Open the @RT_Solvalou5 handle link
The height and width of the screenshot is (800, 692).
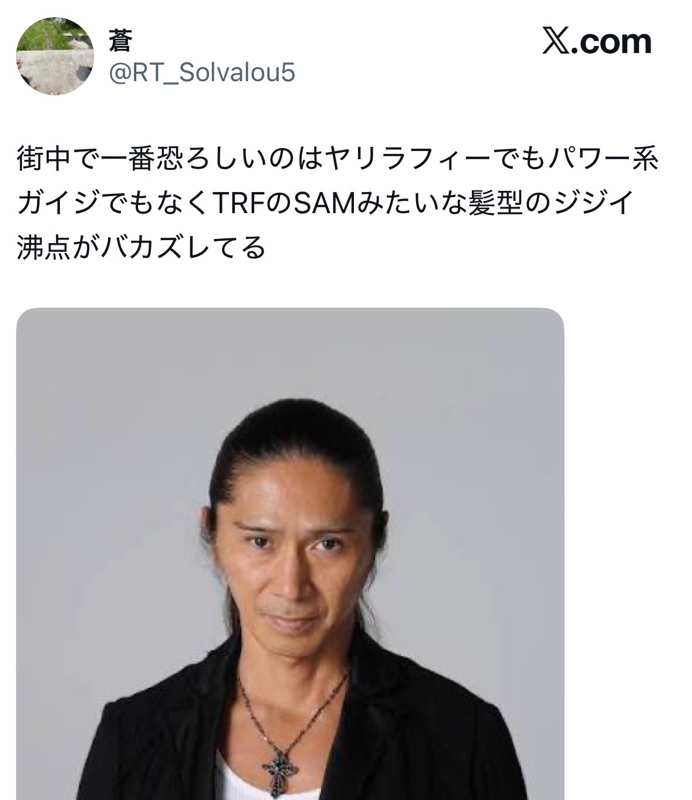click(202, 72)
